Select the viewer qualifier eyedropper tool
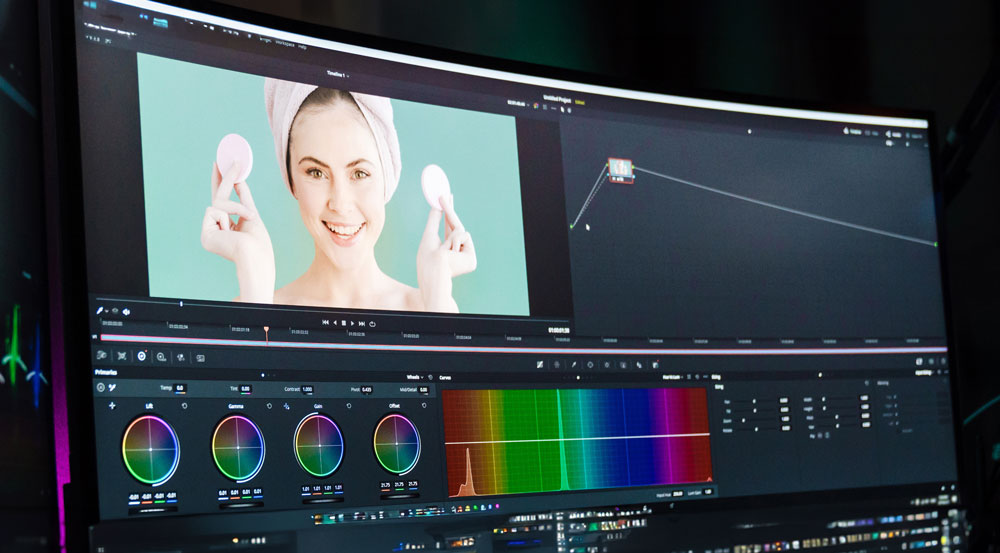Screen dimensions: 1000x553 pos(99,311)
